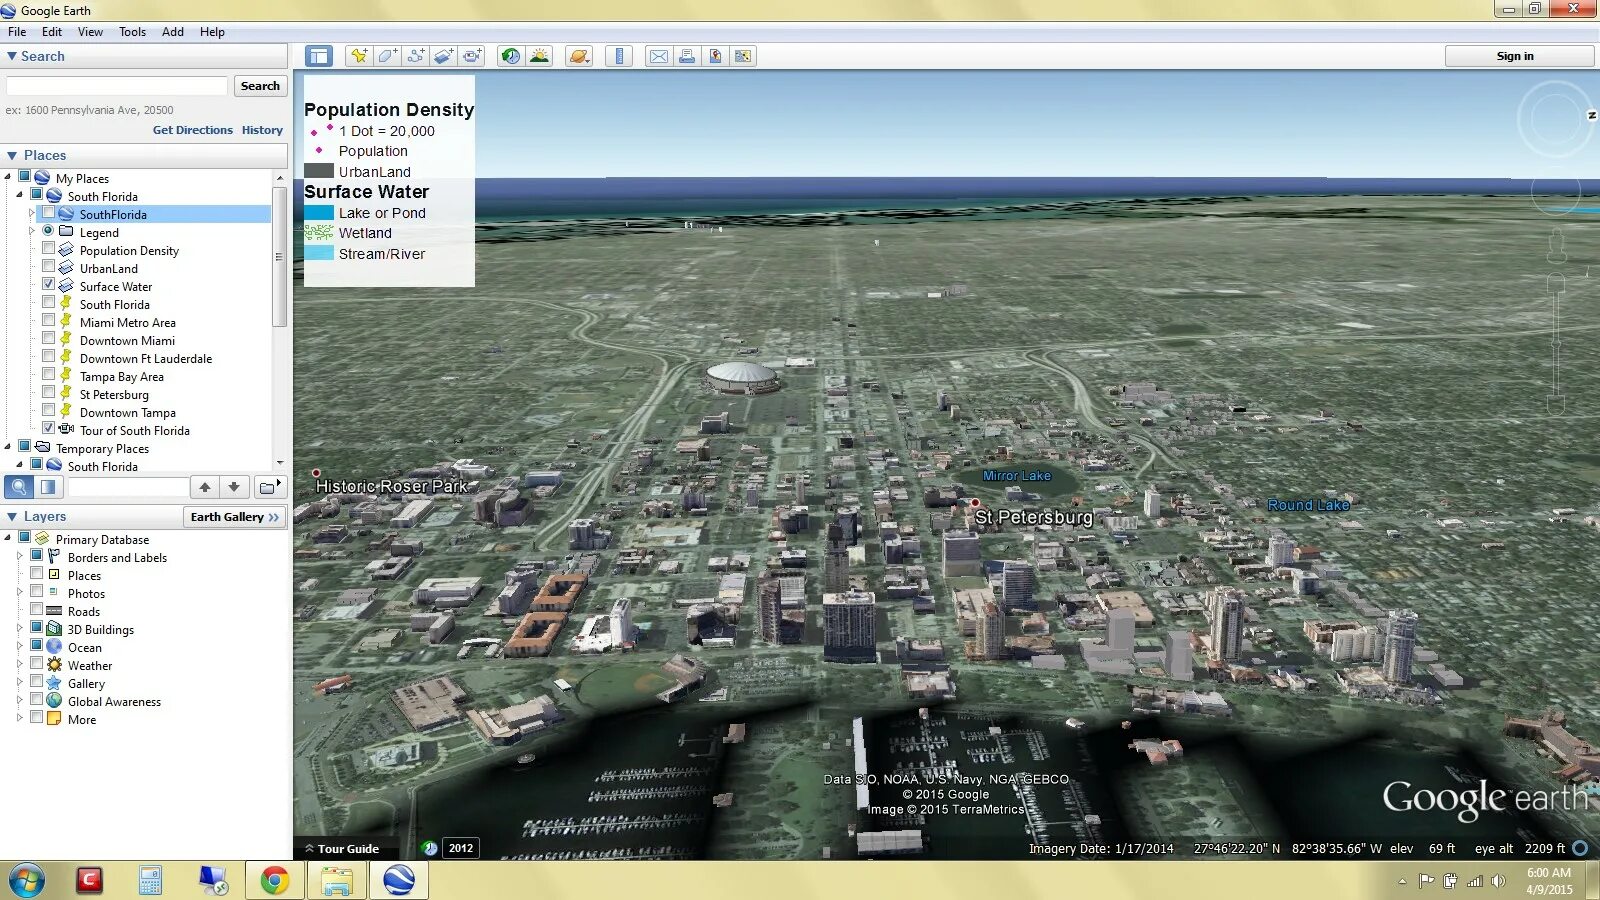The height and width of the screenshot is (900, 1600).
Task: Enable the UrbanLand checkbox
Action: click(x=48, y=266)
